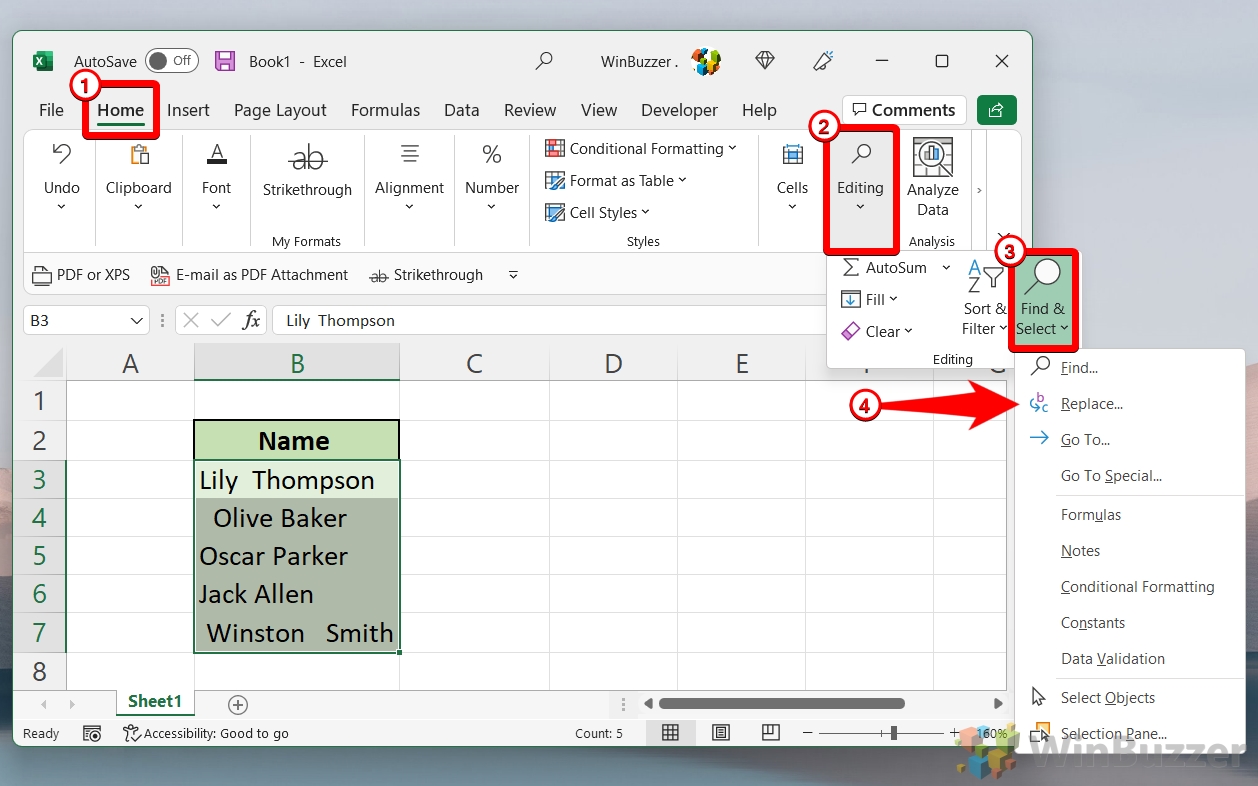Open the search magnifier in title bar

pos(544,61)
